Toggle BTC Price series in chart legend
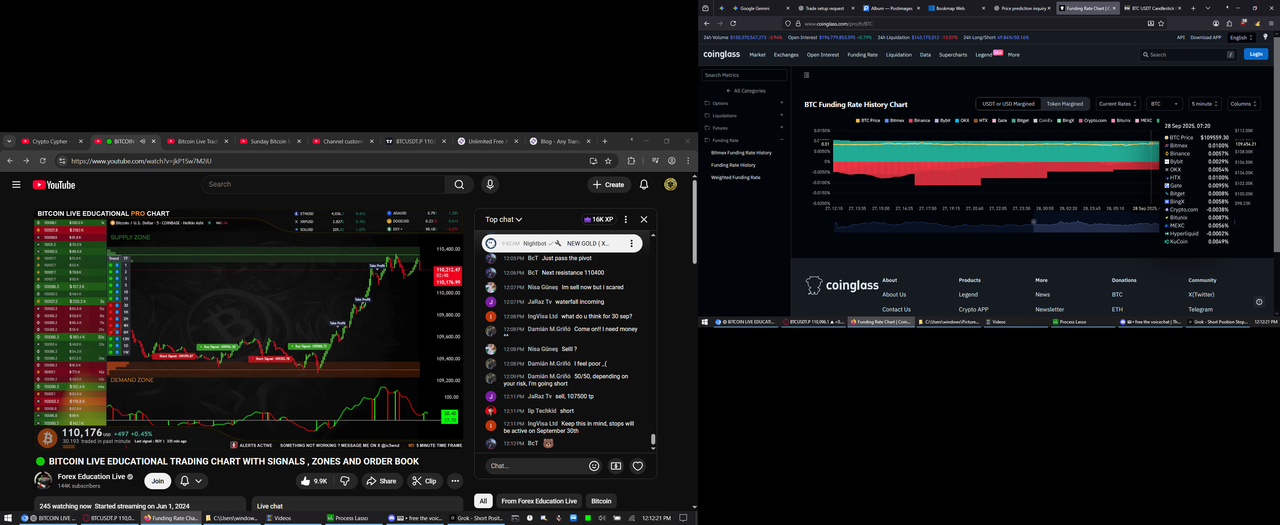1280x525 pixels. (x=869, y=120)
